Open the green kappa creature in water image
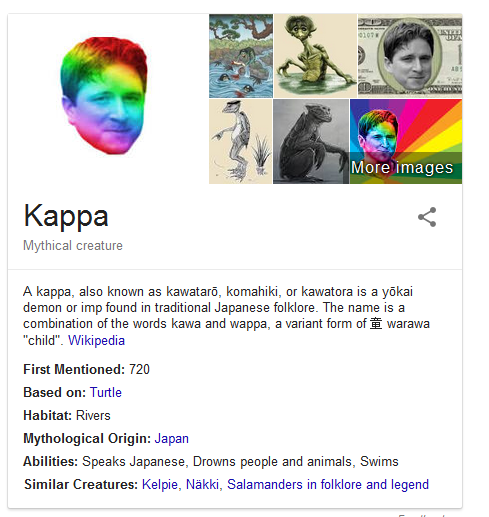This screenshot has height=517, width=489. tap(315, 56)
